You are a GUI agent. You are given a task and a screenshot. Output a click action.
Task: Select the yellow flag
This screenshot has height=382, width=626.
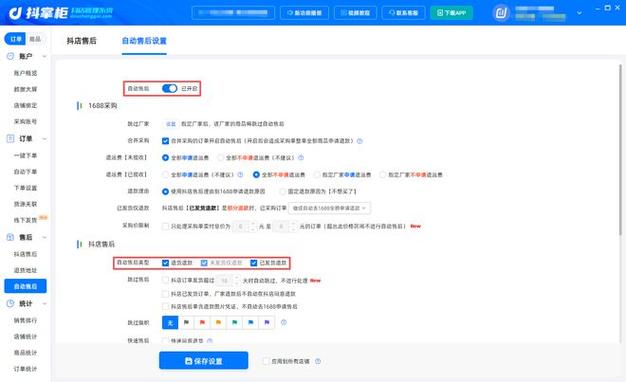pos(218,323)
